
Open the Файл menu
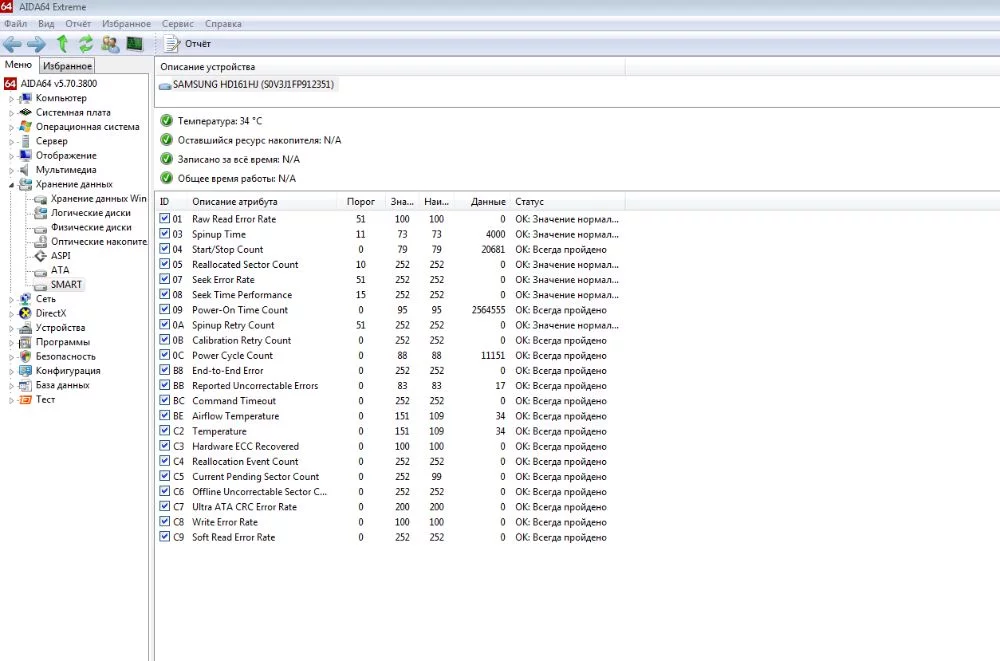tap(15, 24)
